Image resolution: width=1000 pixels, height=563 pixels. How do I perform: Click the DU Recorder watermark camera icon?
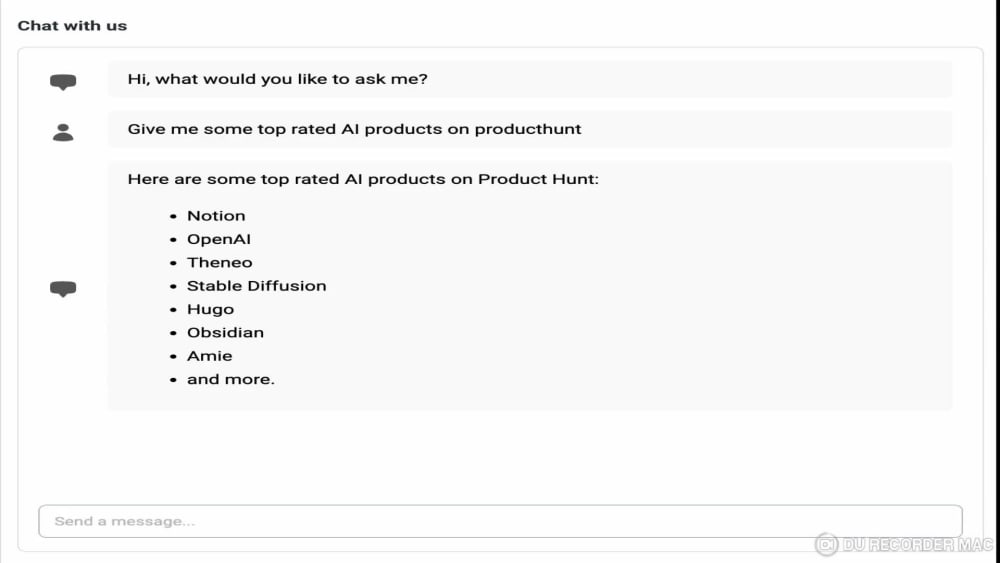pyautogui.click(x=827, y=544)
